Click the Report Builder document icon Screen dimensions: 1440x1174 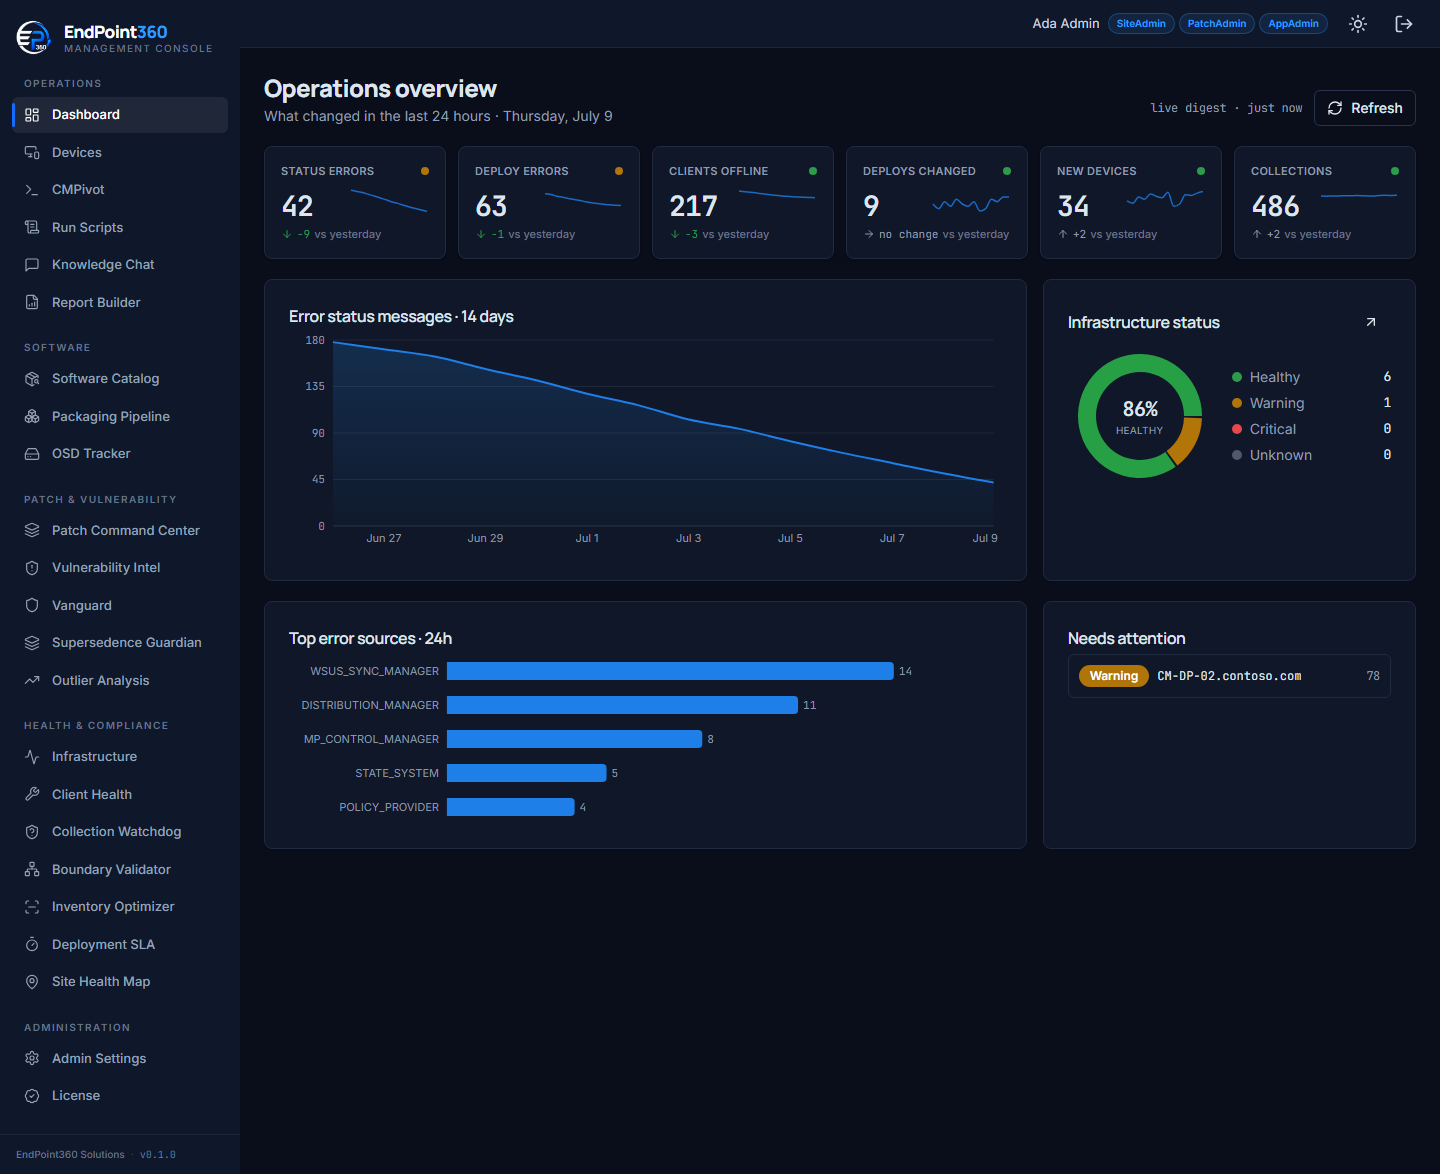pos(32,303)
